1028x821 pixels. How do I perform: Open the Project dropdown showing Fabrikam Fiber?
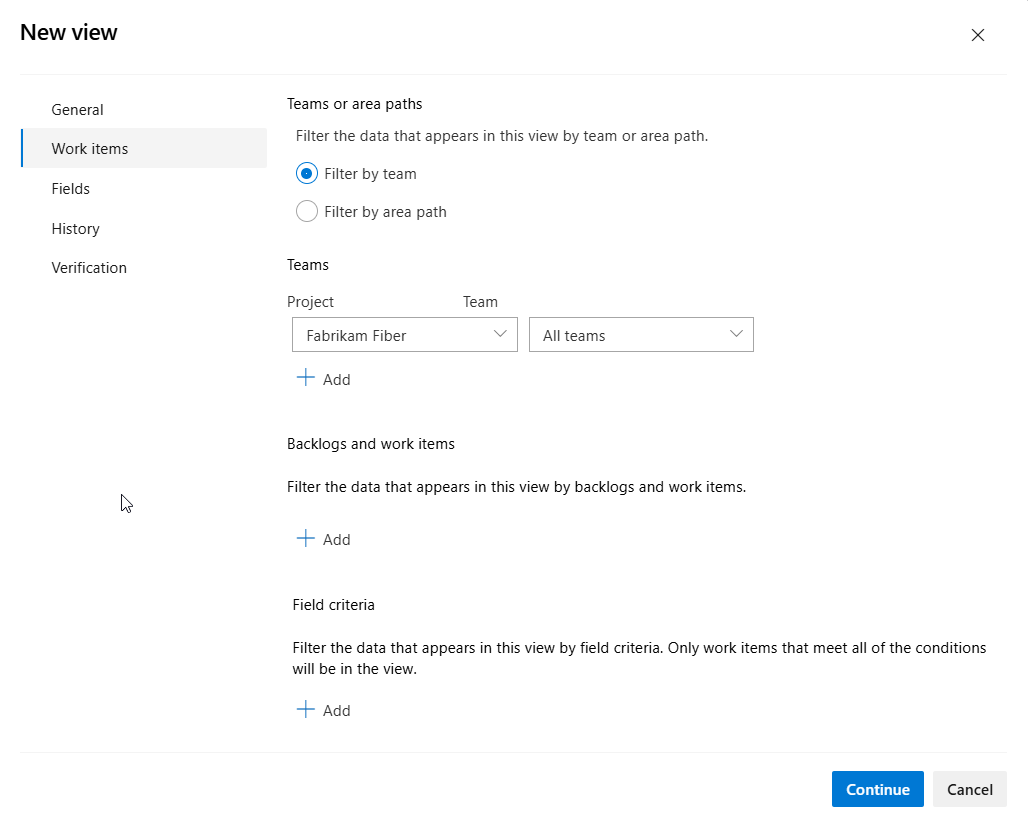(x=404, y=334)
